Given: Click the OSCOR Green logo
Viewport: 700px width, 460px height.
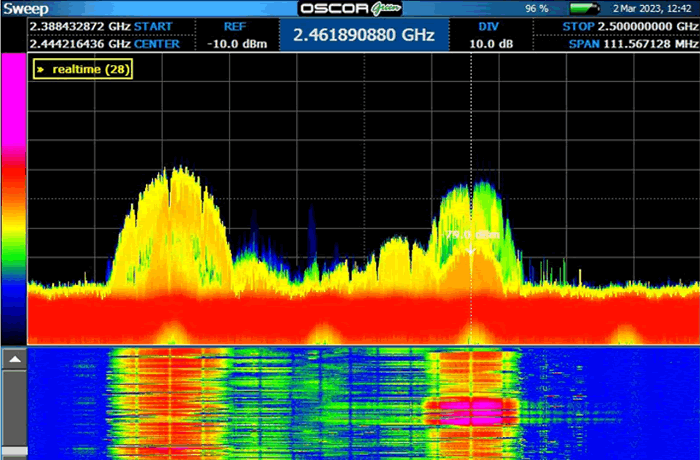Looking at the screenshot, I should (x=349, y=8).
